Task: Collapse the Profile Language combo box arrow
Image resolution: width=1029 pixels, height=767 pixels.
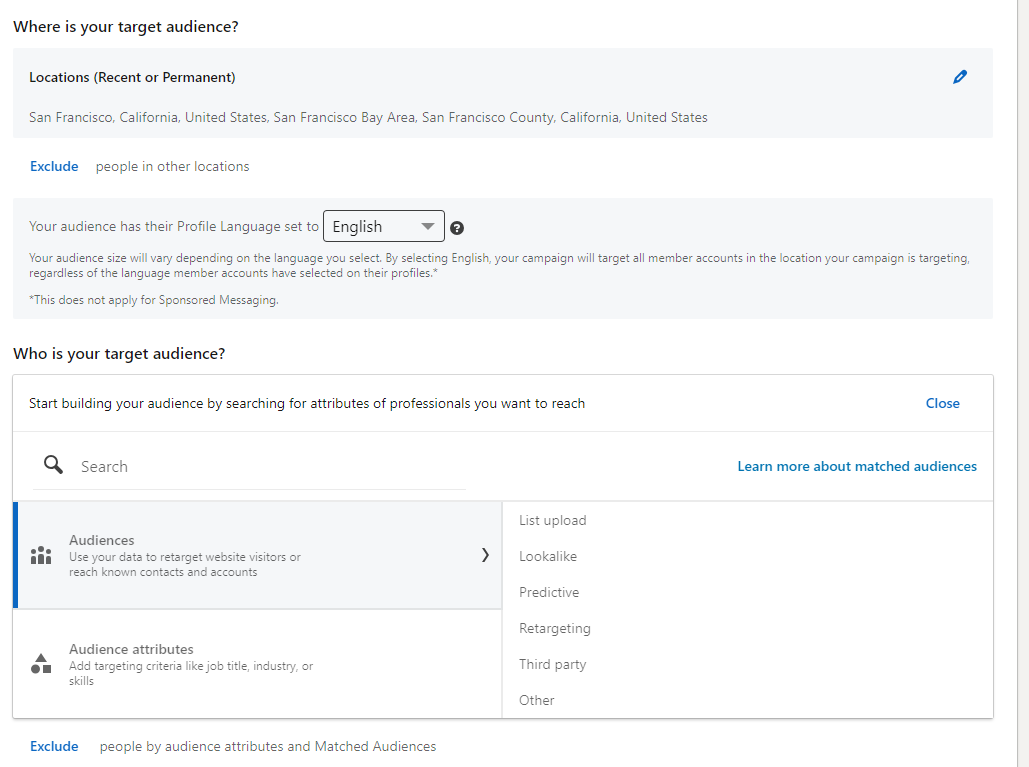Action: pos(428,226)
